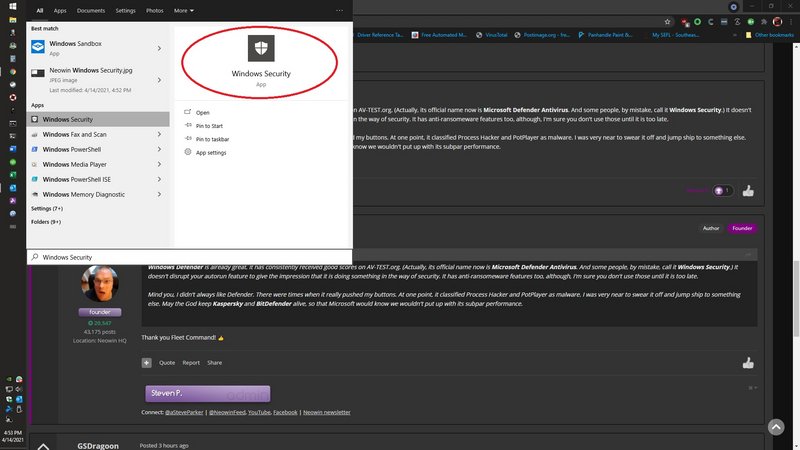The width and height of the screenshot is (800, 450).
Task: Switch to the Apps search tab
Action: (x=60, y=10)
